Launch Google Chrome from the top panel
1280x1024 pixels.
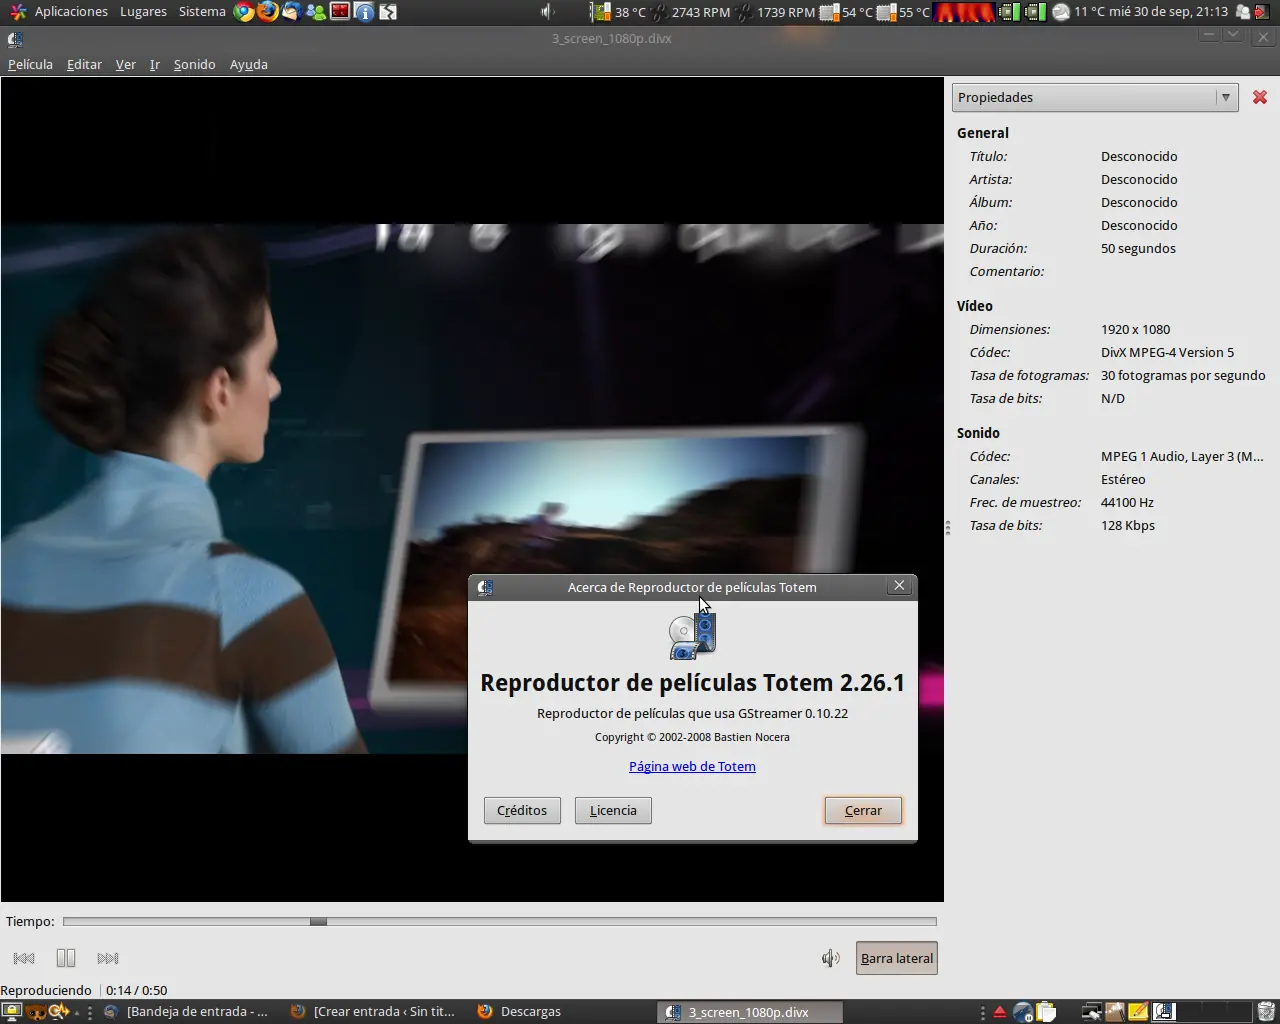(244, 12)
